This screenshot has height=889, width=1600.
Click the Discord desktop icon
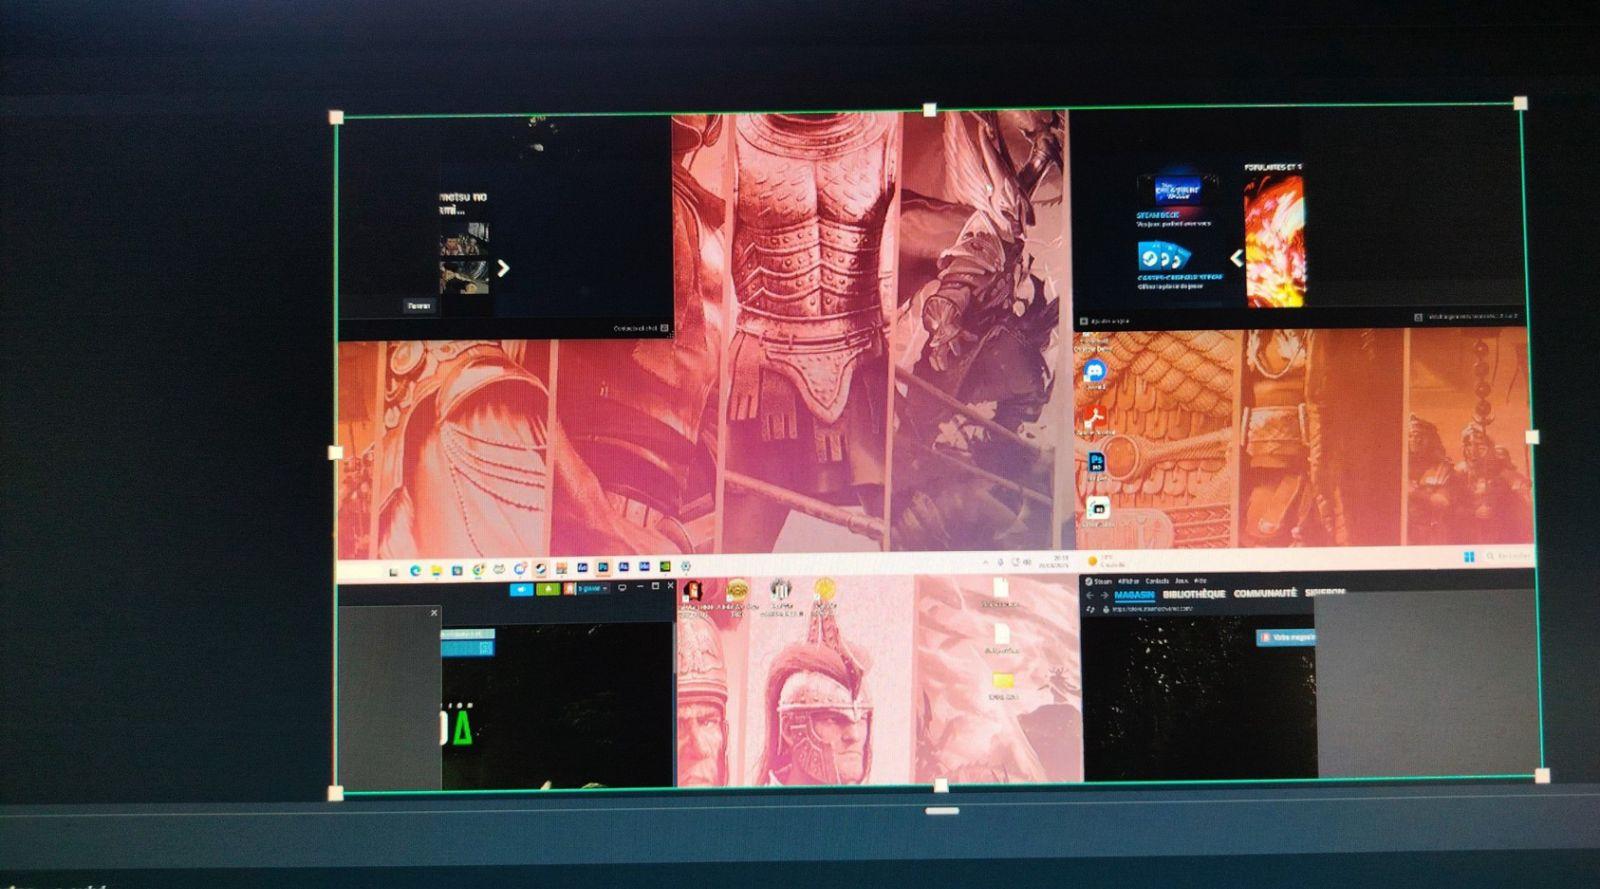[x=1095, y=371]
